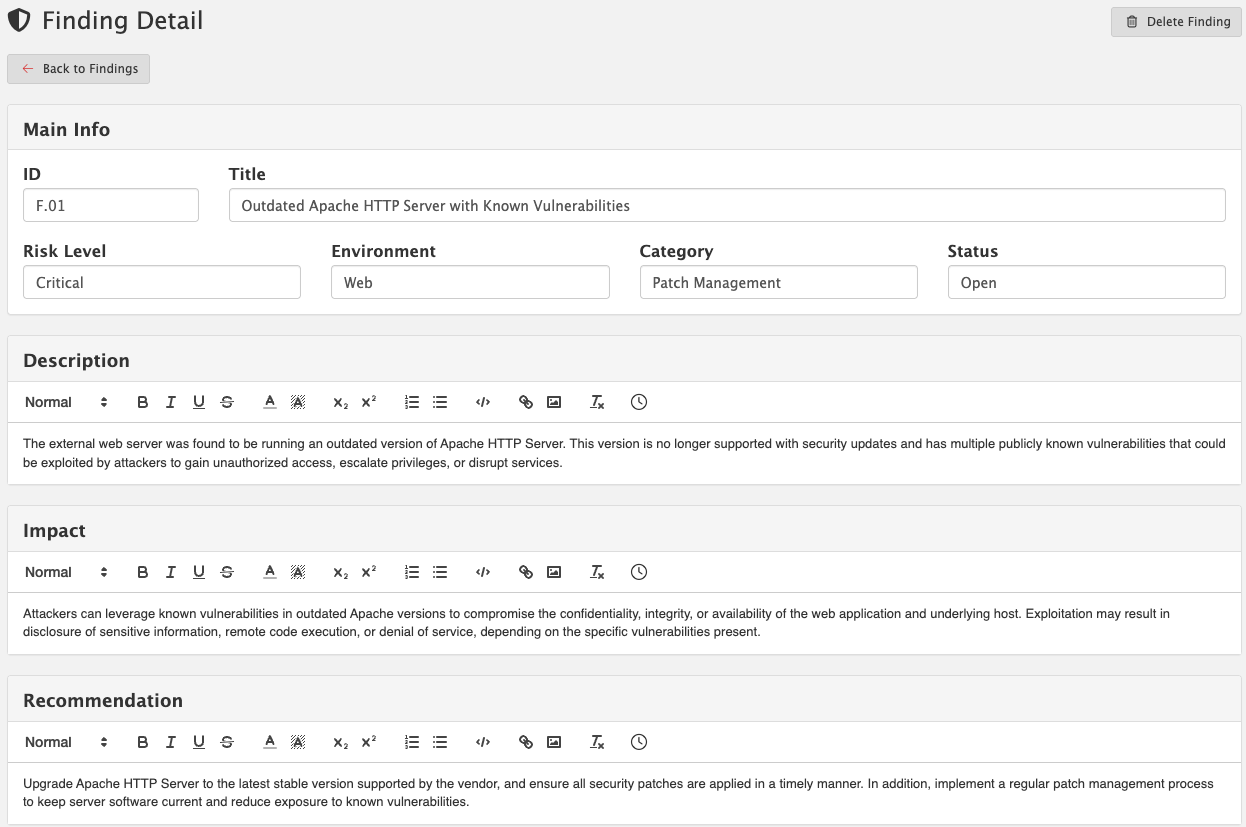
Task: Insert ordered list in Impact toolbar
Action: coord(411,572)
